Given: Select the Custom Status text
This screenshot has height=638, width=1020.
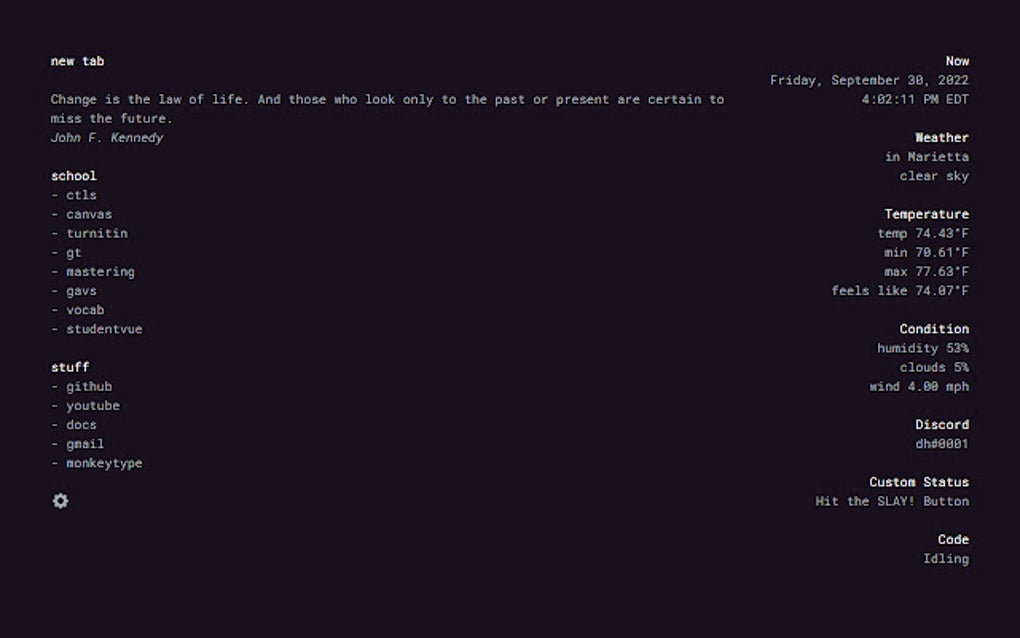Looking at the screenshot, I should (892, 501).
